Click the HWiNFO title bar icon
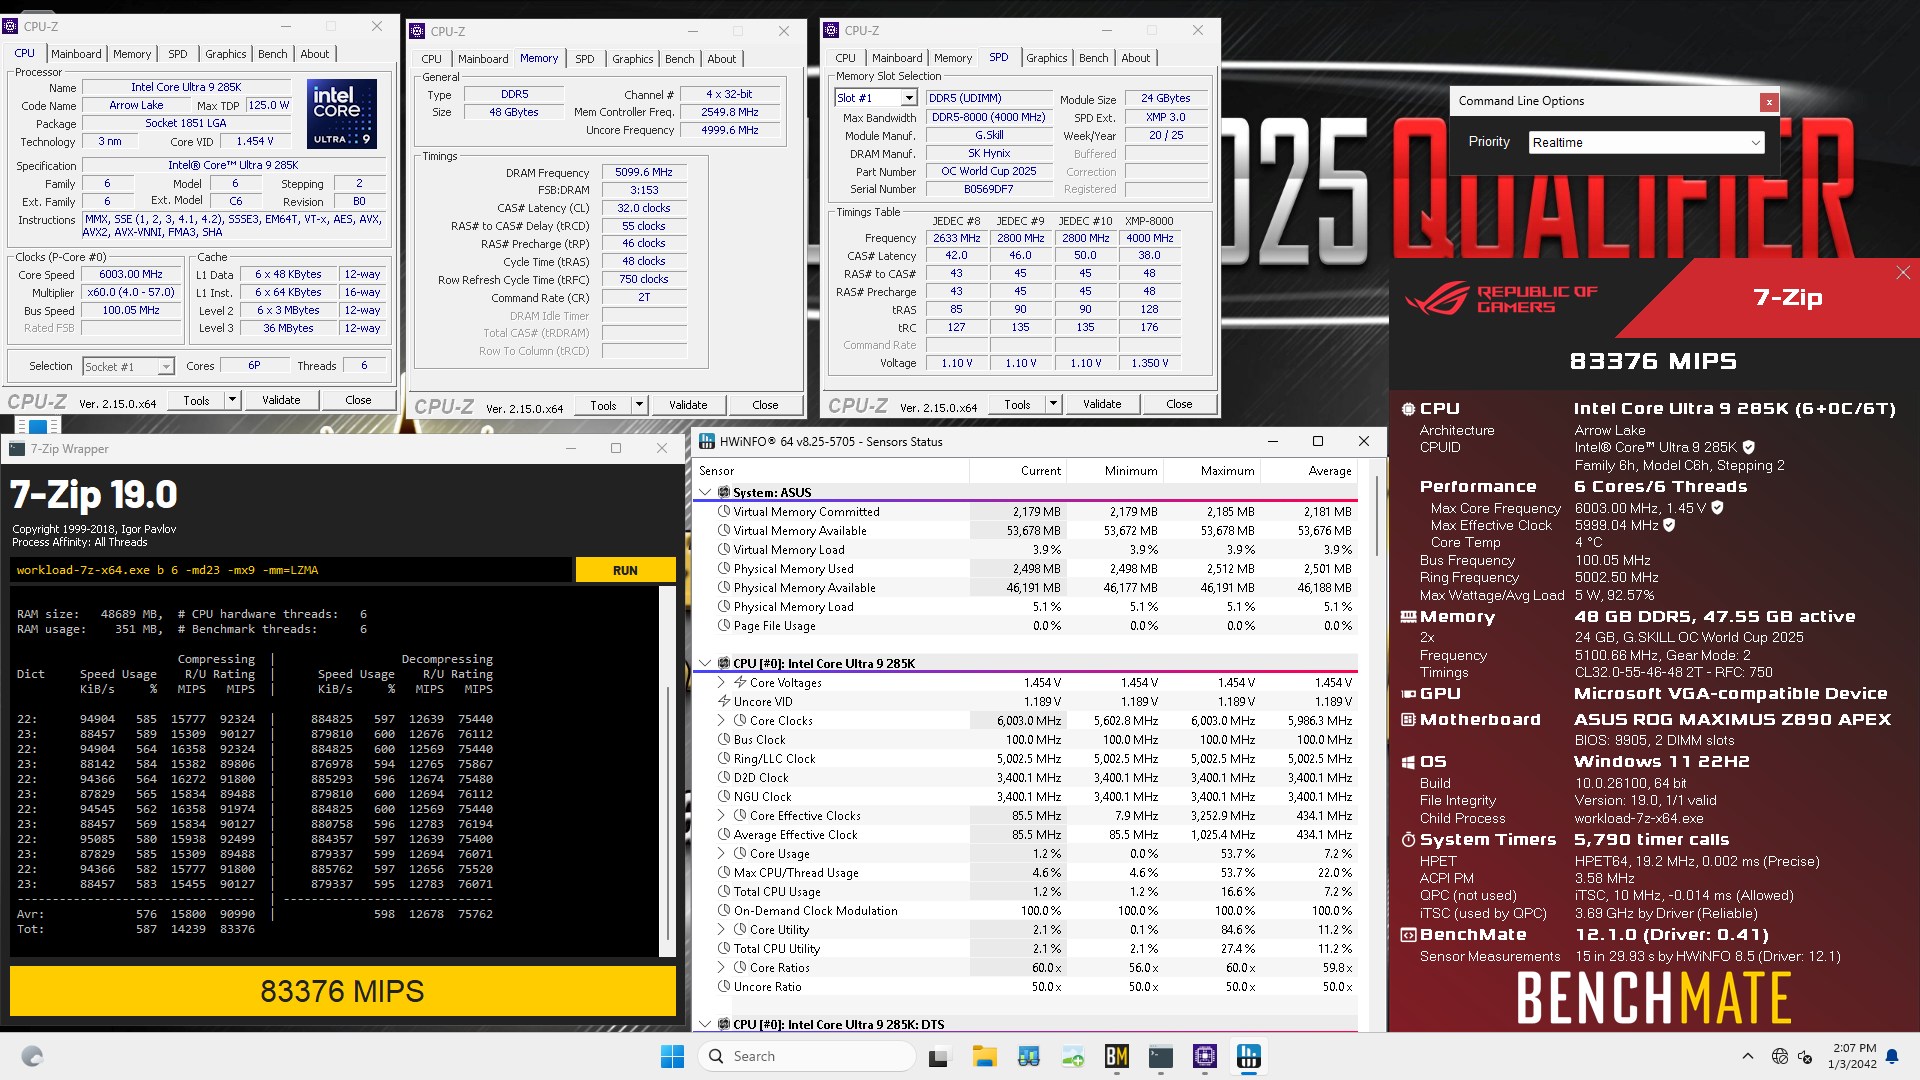 pyautogui.click(x=706, y=441)
